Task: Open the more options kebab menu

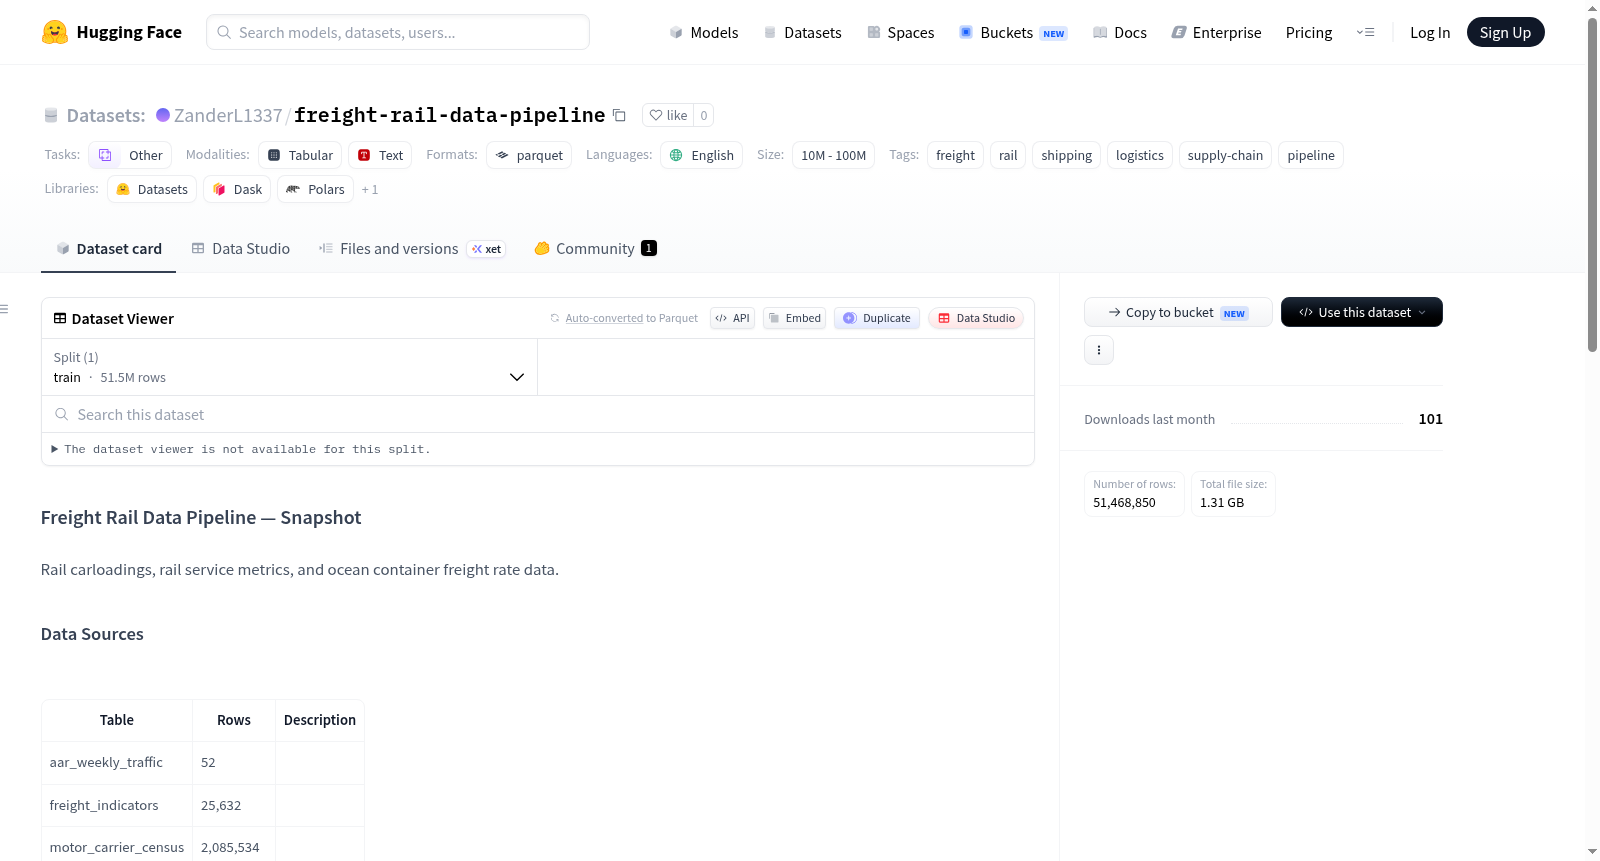Action: click(1099, 350)
